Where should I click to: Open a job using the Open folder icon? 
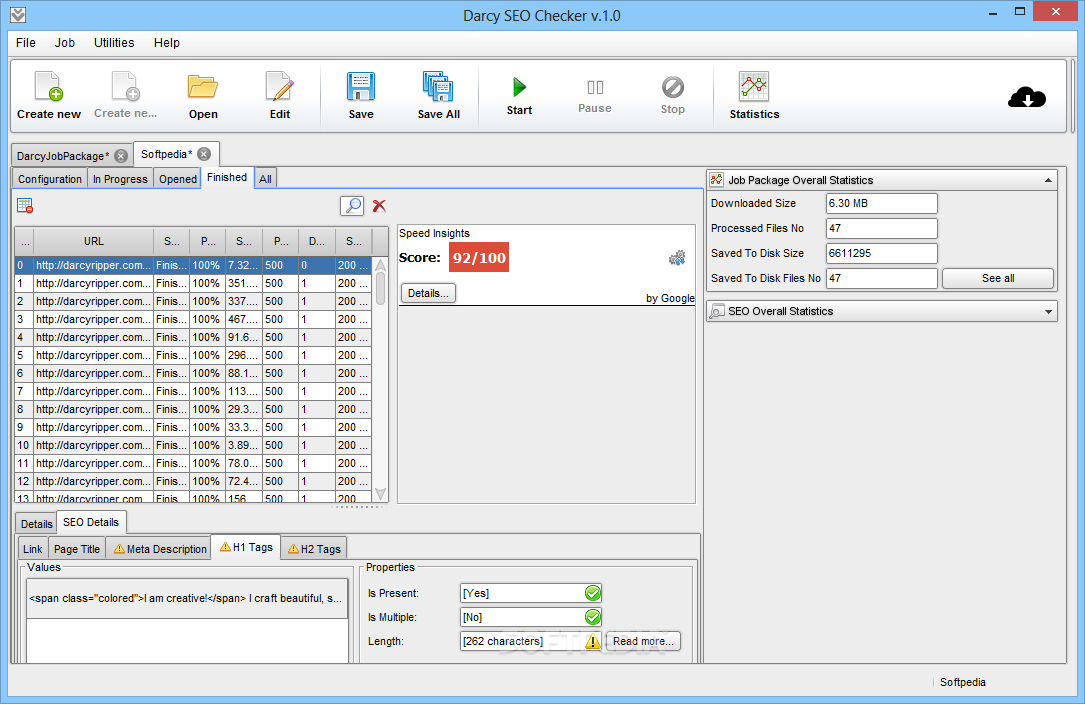pos(203,87)
